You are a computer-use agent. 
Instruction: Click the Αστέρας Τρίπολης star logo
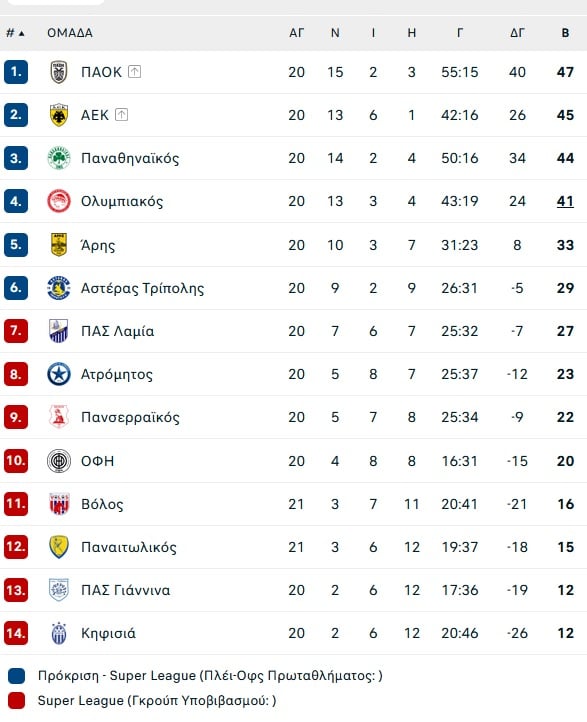point(59,288)
